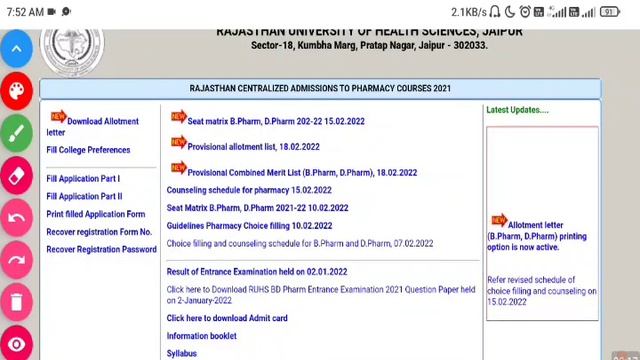Viewport: 640px width, 360px height.
Task: Open Seat matrix B.Pharm, D.Pharm 15.02.2022
Action: (276, 121)
